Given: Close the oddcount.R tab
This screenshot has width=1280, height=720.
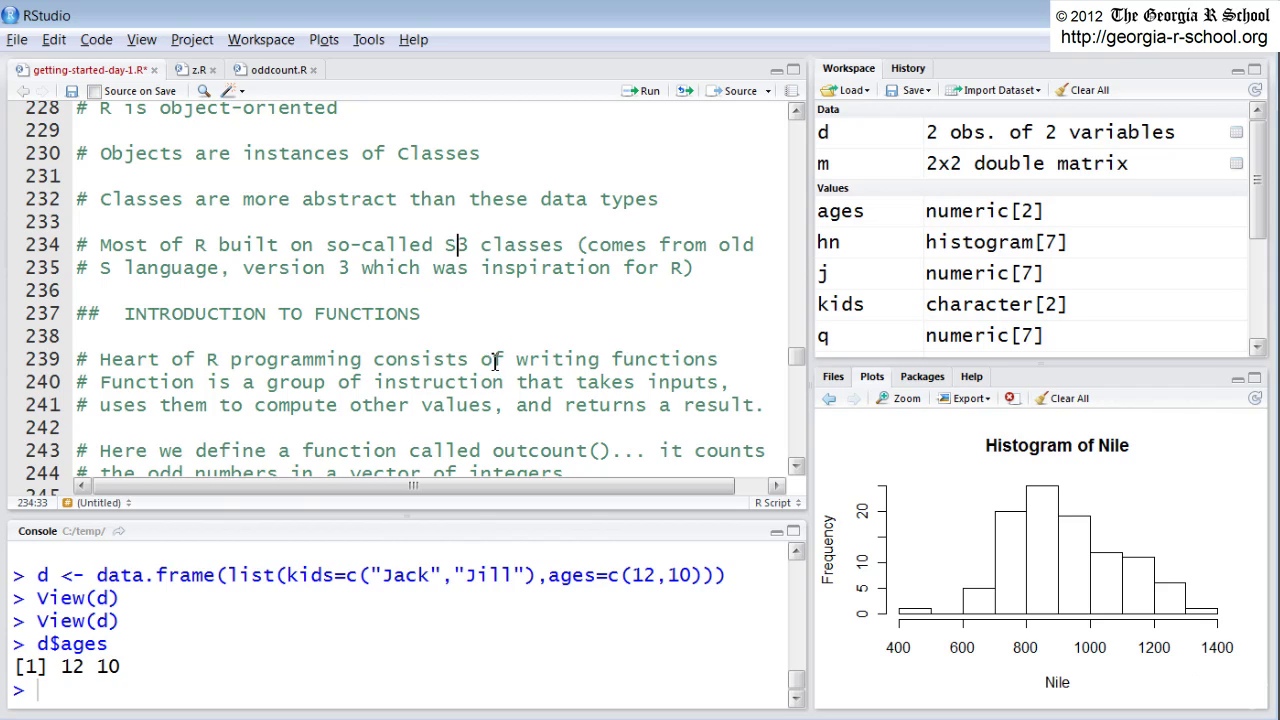Looking at the screenshot, I should (x=314, y=71).
